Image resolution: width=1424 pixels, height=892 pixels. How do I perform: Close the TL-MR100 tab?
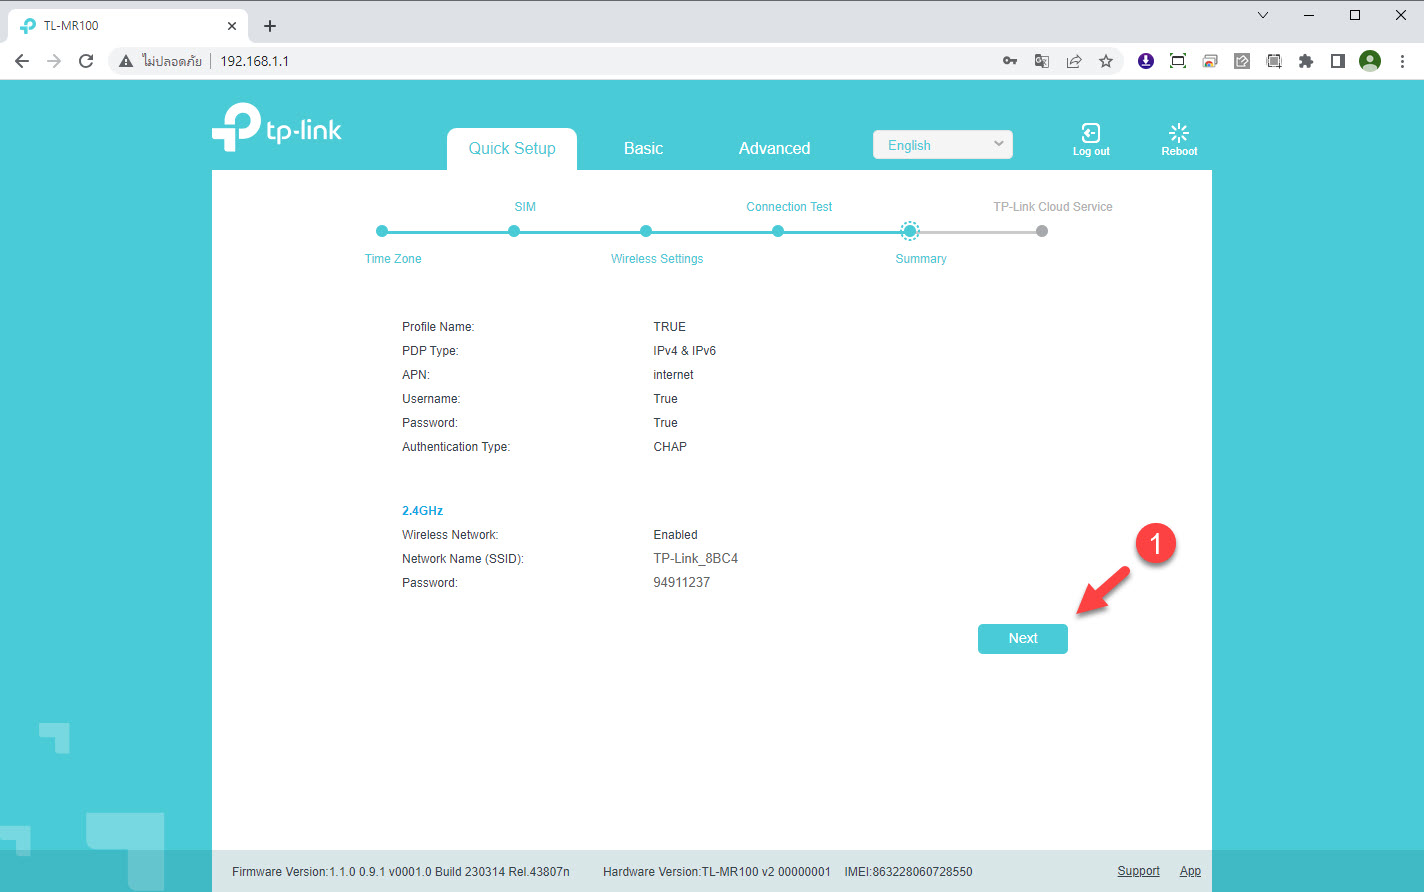tap(232, 26)
